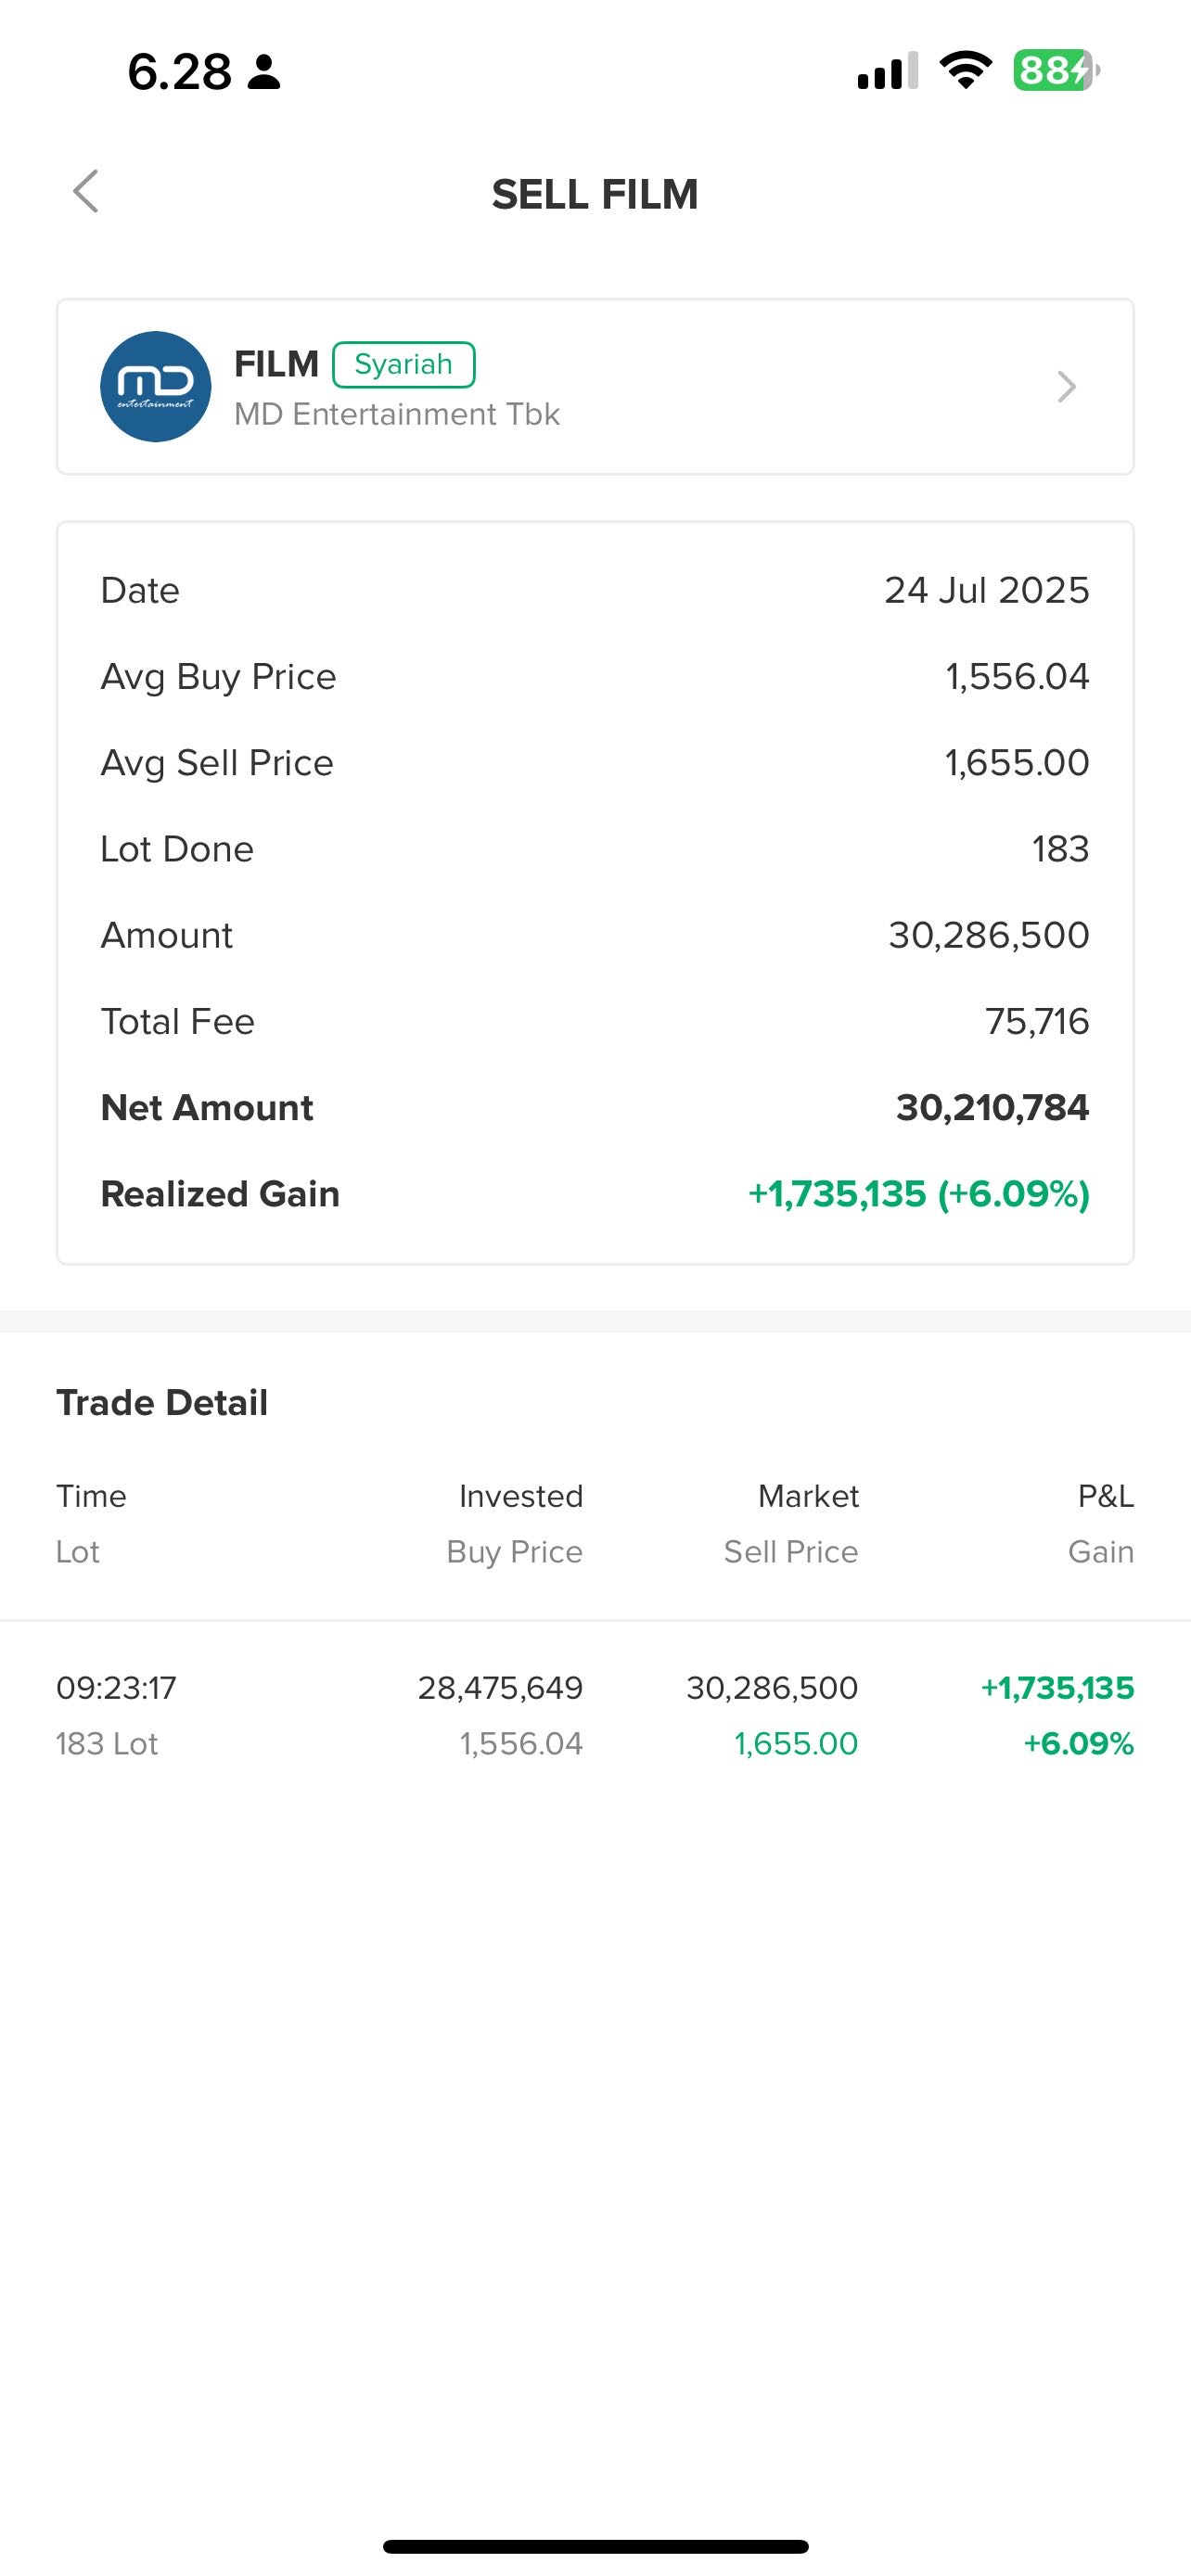This screenshot has height=2576, width=1191.
Task: Tap the home indicator bar
Action: click(x=595, y=2546)
